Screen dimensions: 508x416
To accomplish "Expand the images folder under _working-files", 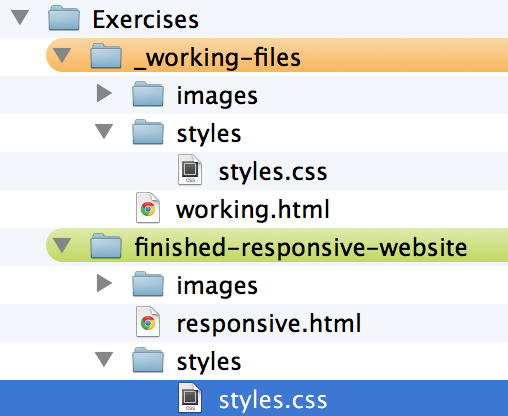I will click(104, 93).
